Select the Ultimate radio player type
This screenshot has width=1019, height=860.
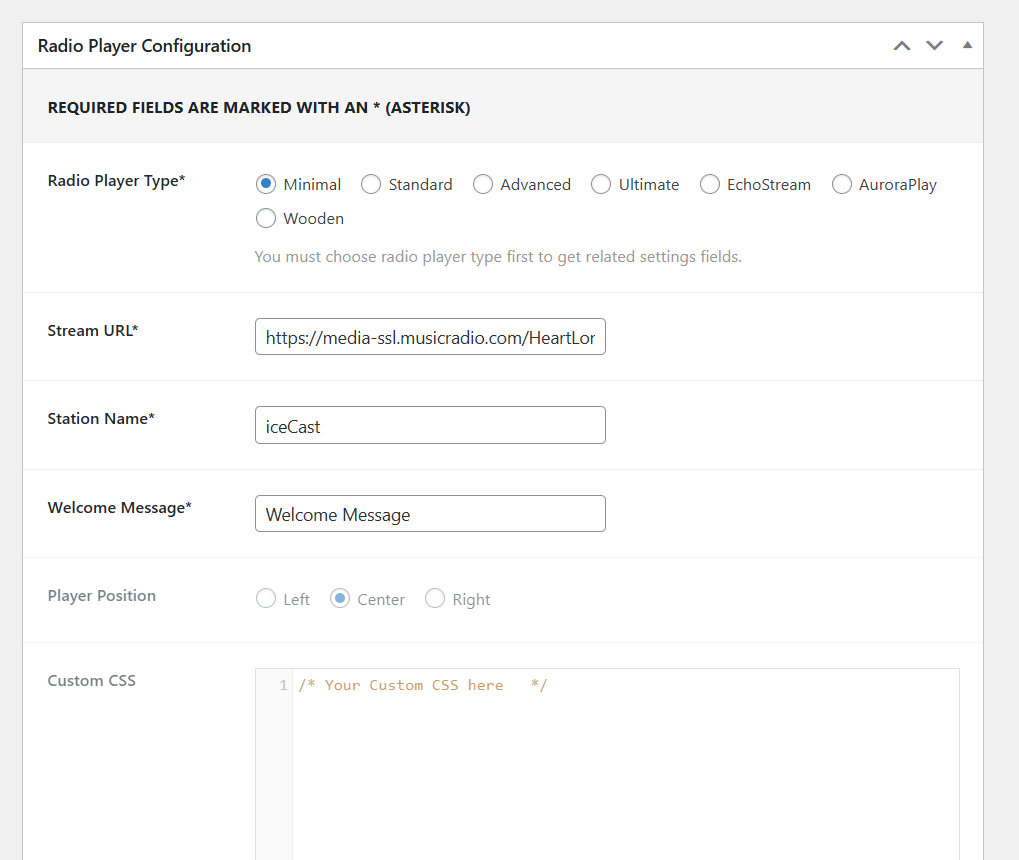(601, 184)
